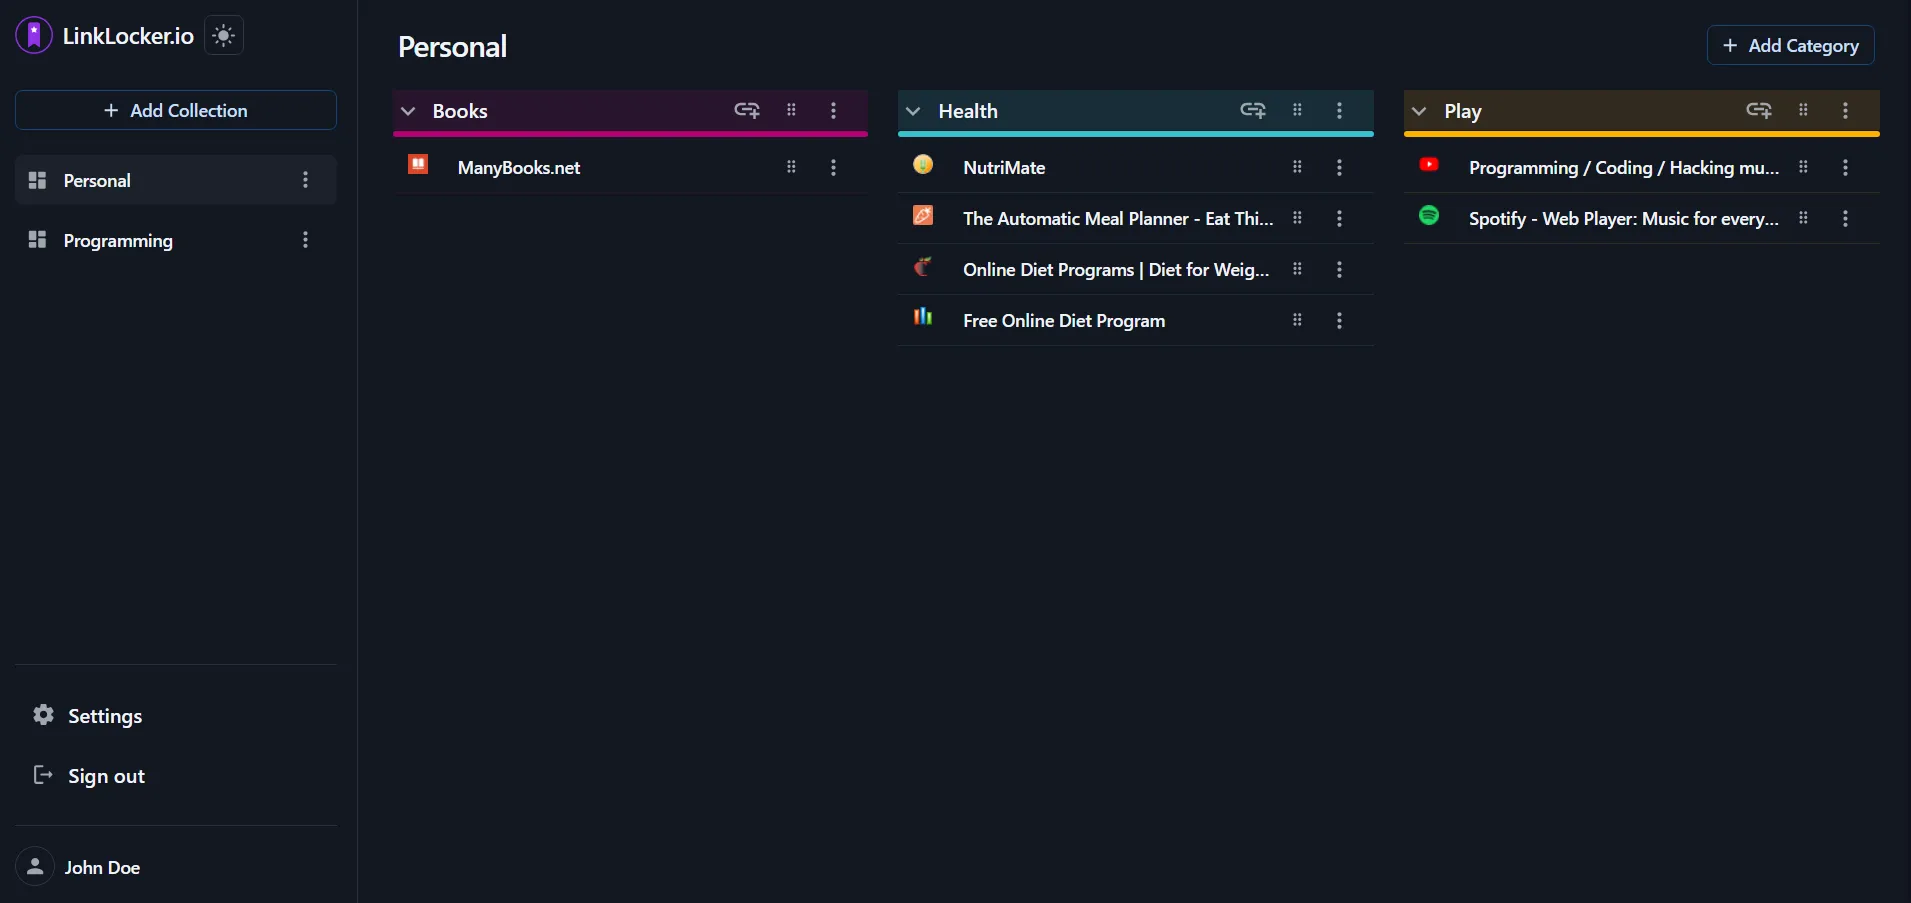
Task: Click the John Doe profile avatar
Action: (x=35, y=867)
